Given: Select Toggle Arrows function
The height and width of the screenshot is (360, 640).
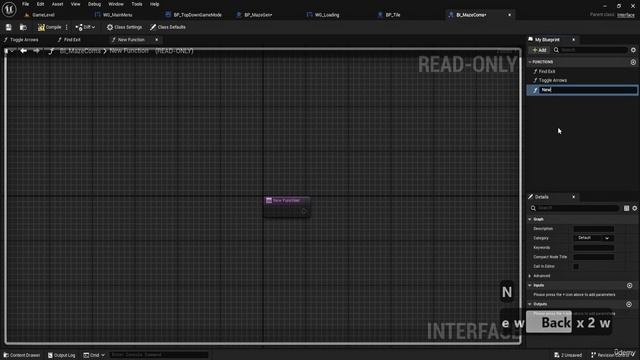Looking at the screenshot, I should click(x=552, y=80).
